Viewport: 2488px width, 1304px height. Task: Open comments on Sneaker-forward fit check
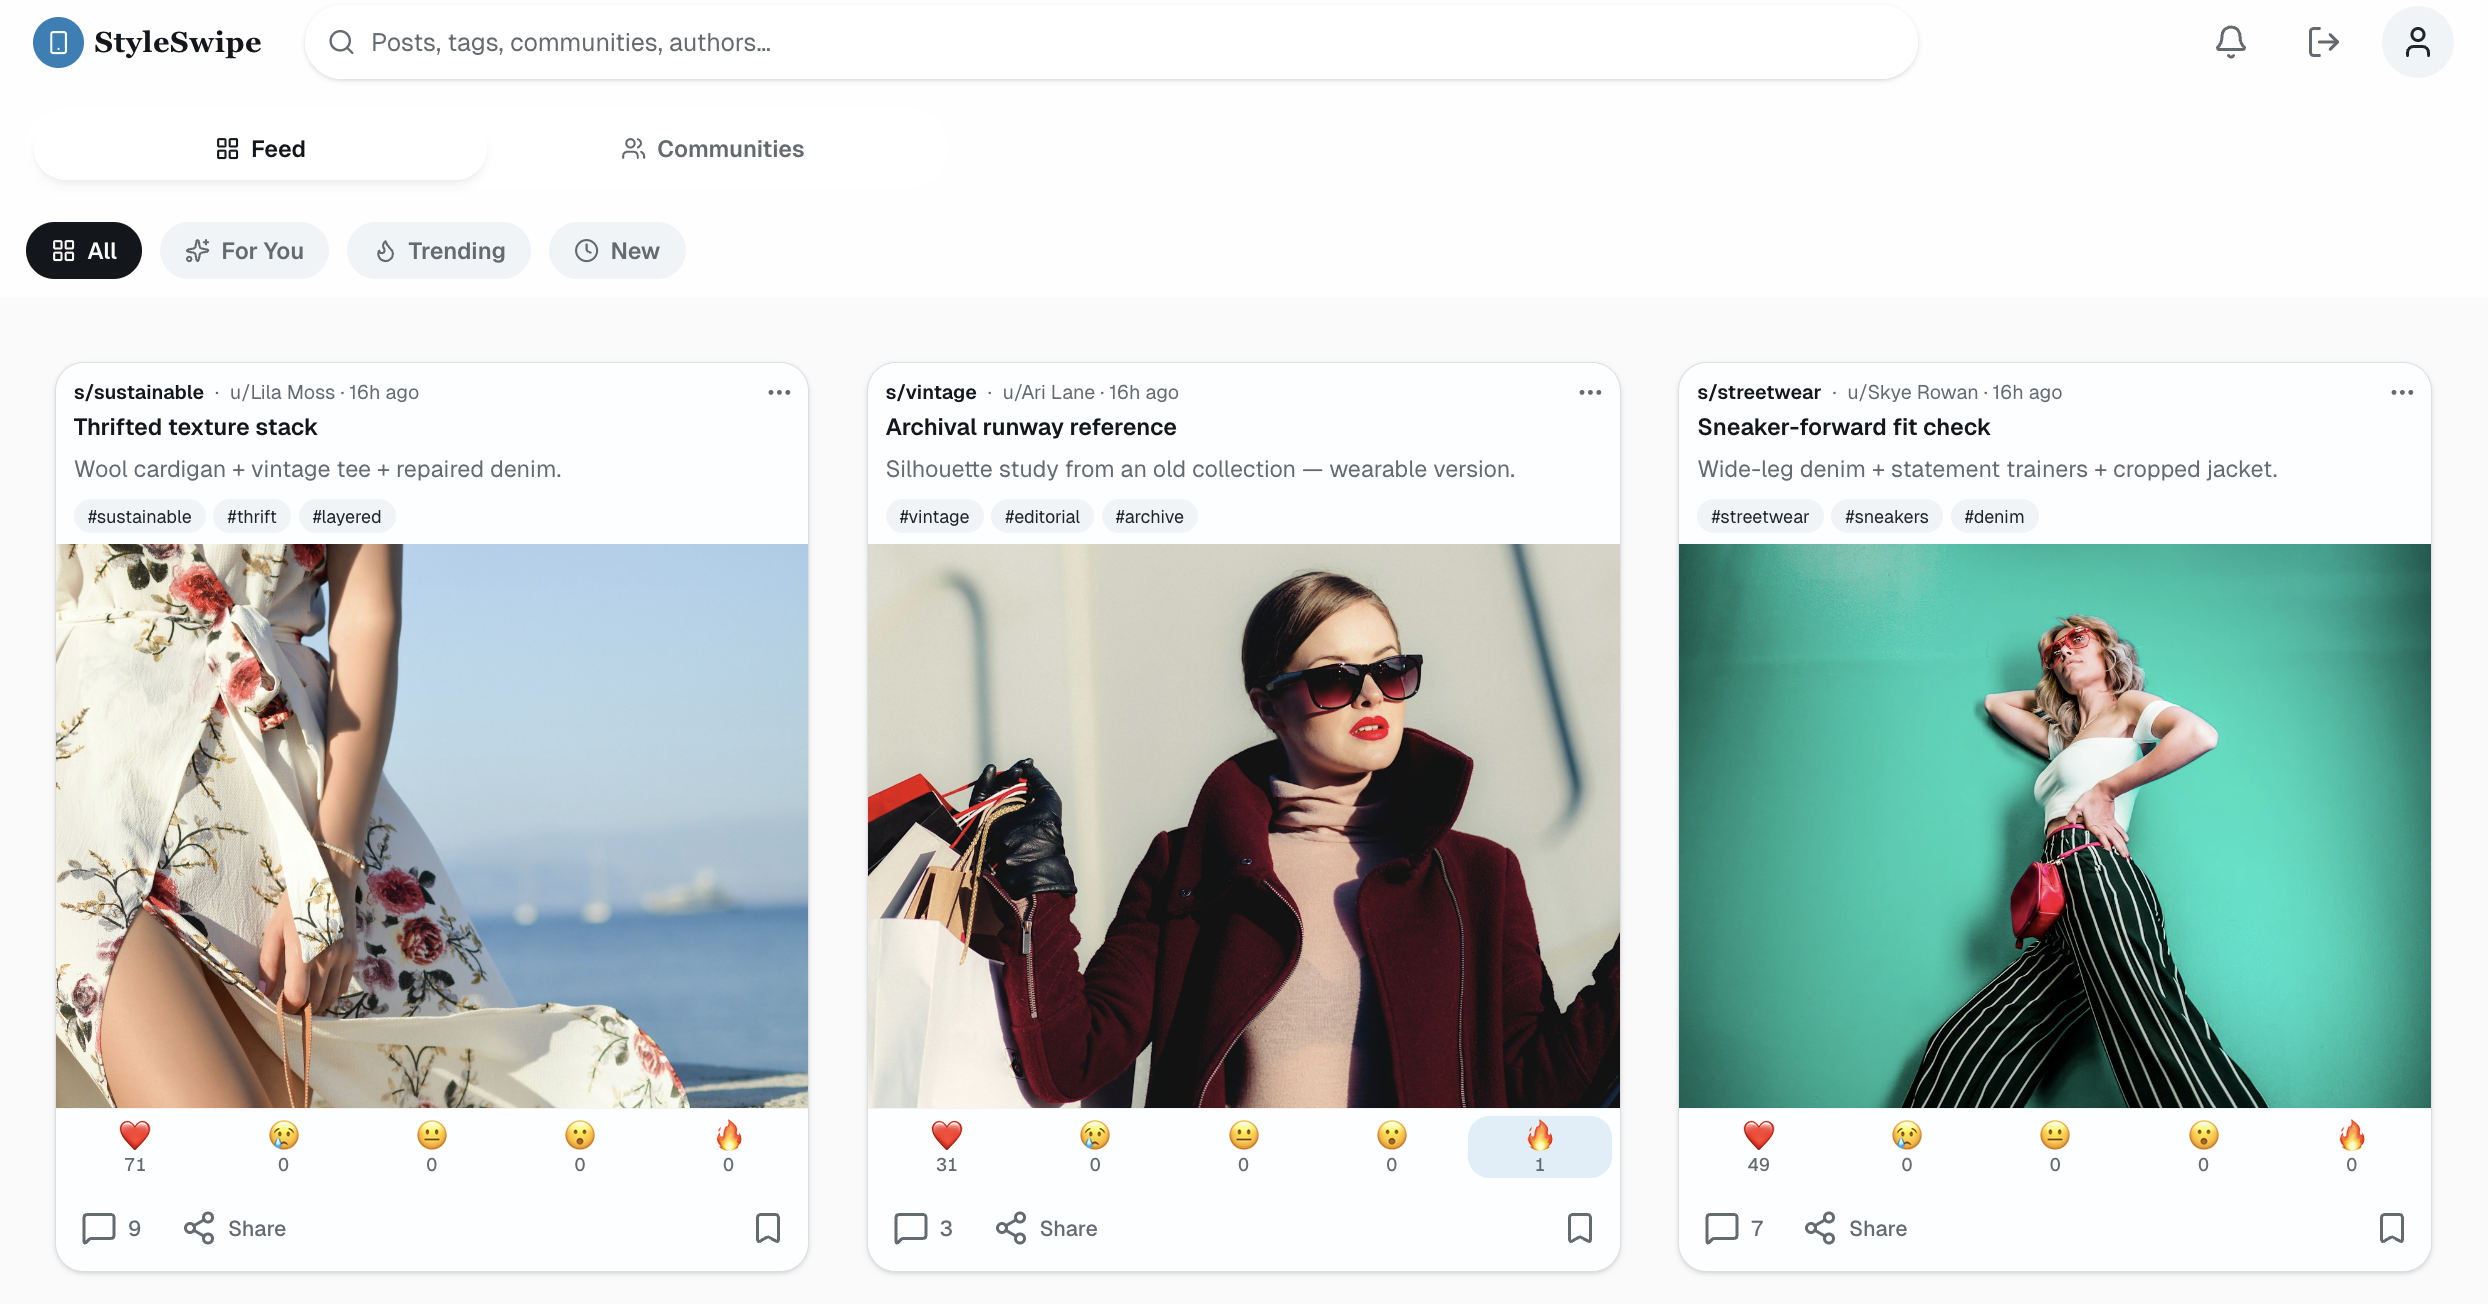(1734, 1228)
